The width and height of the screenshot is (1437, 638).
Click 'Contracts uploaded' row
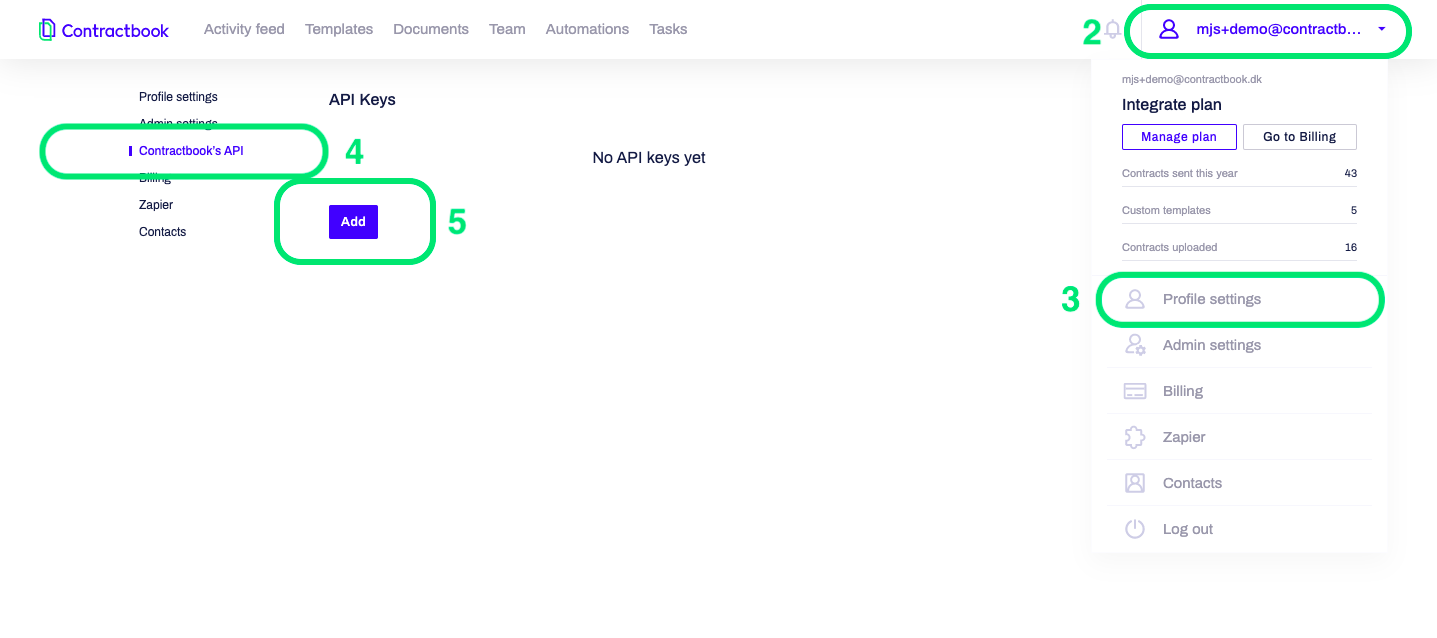[1239, 247]
